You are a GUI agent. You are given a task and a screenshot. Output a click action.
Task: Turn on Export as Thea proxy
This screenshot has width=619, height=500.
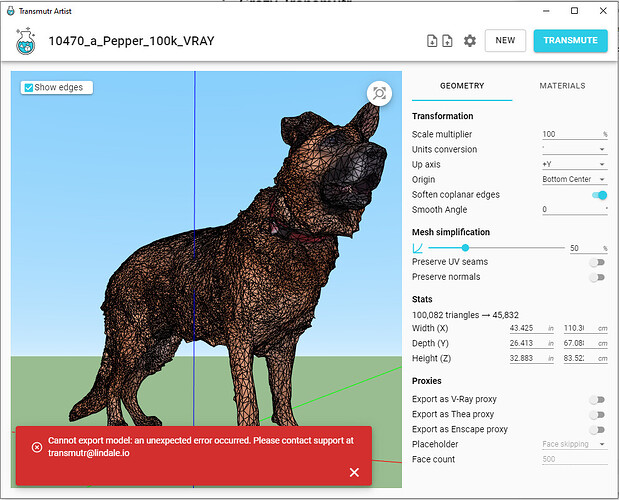(x=597, y=415)
